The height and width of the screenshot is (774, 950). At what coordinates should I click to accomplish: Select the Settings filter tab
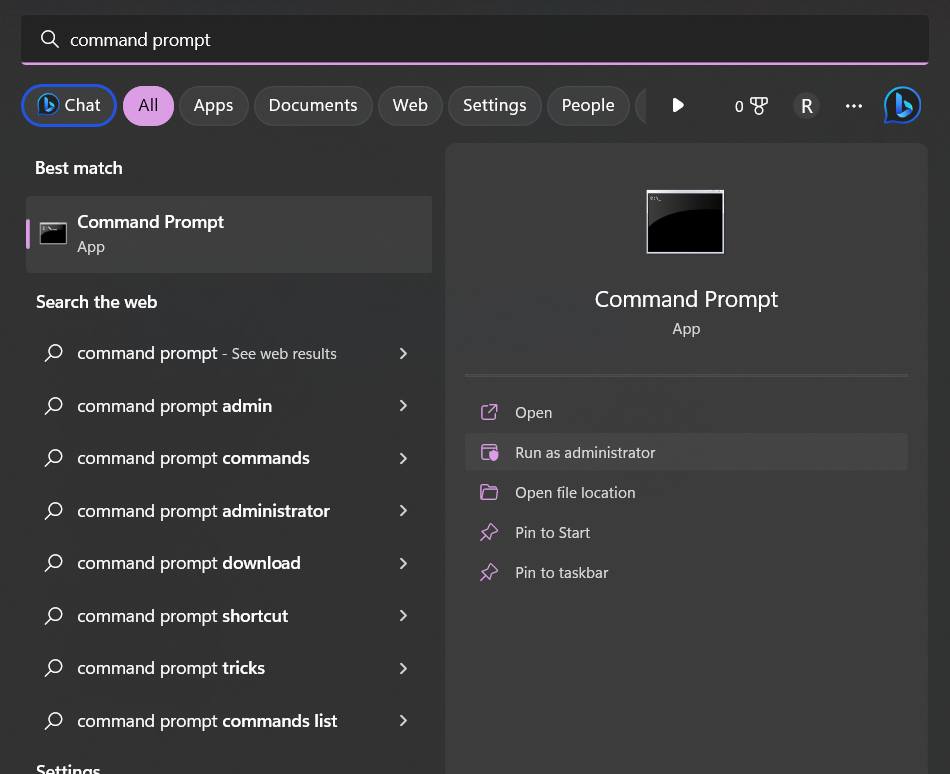[494, 105]
